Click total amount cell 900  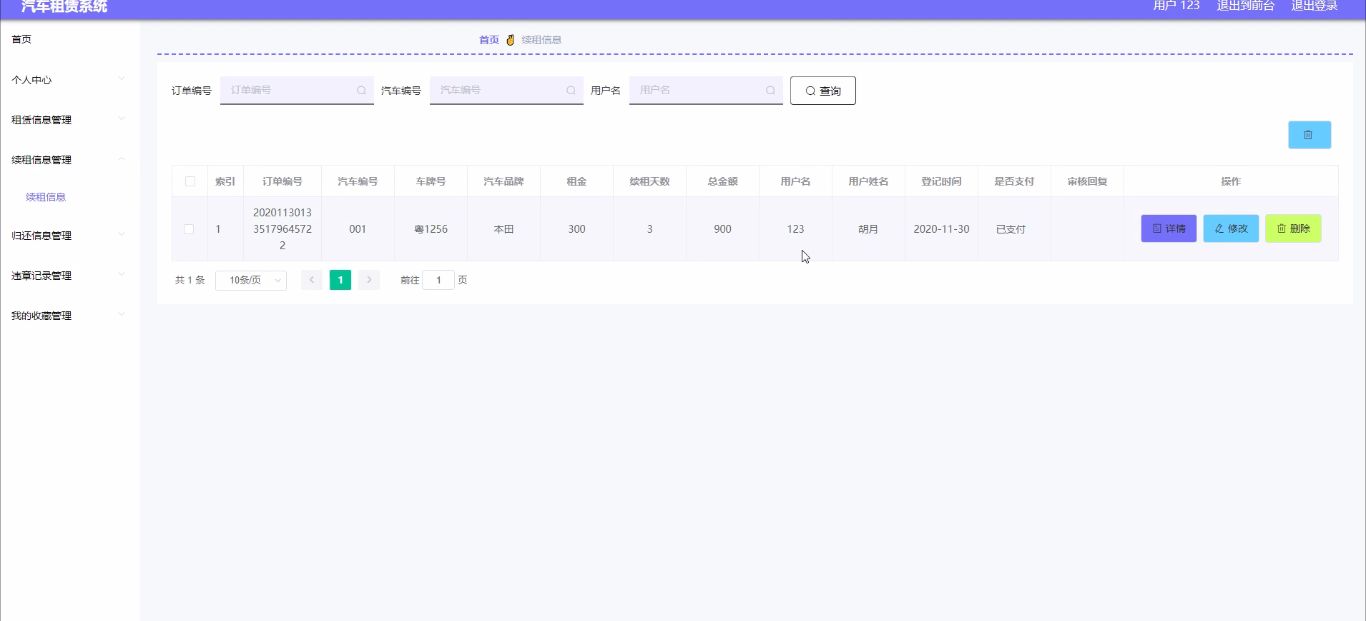pos(723,229)
